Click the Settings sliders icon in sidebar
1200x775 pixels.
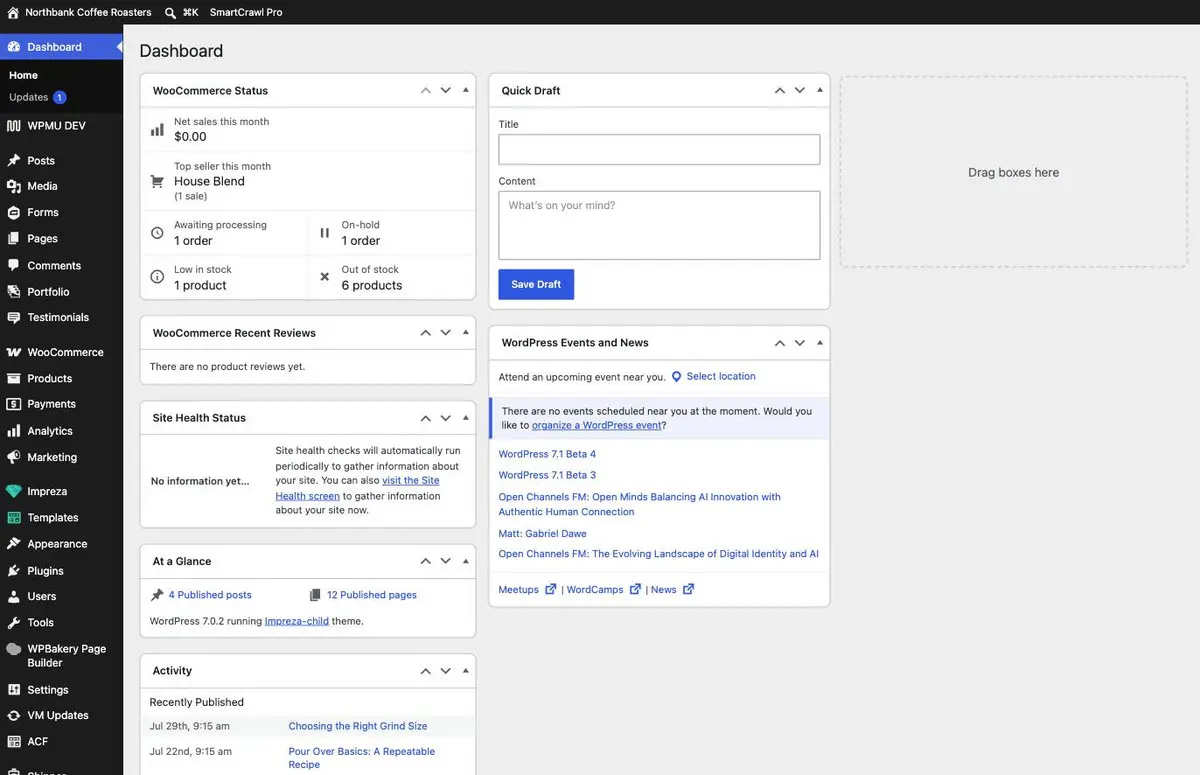13,690
